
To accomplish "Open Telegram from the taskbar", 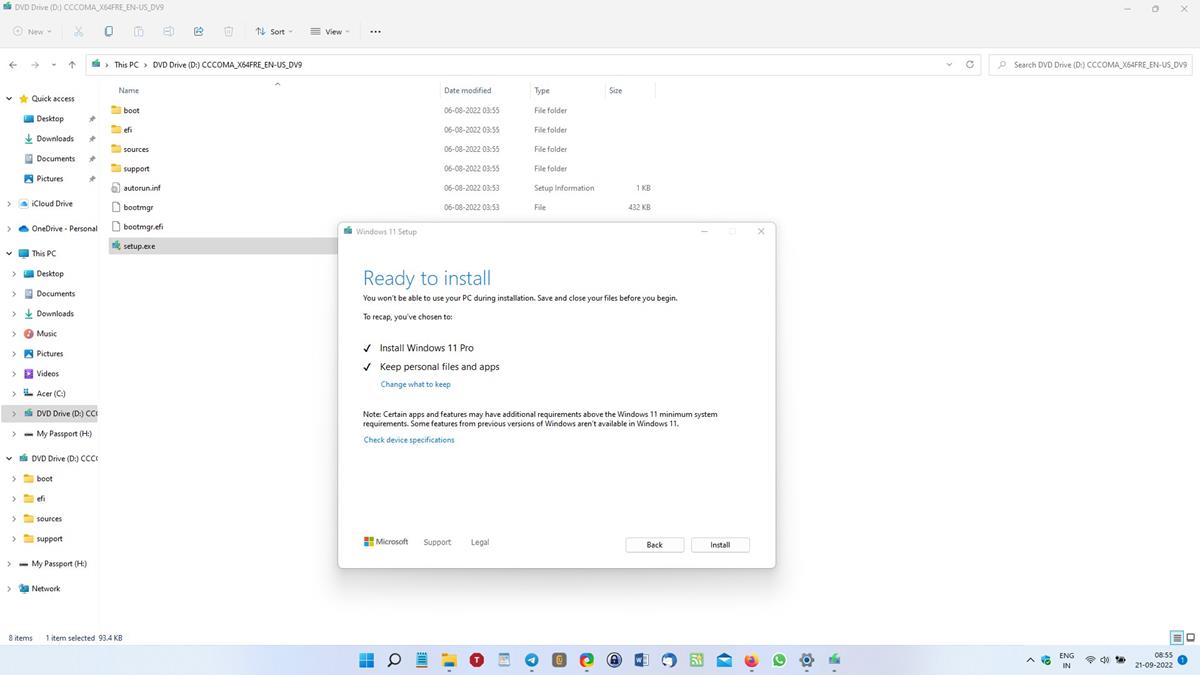I will pos(531,660).
